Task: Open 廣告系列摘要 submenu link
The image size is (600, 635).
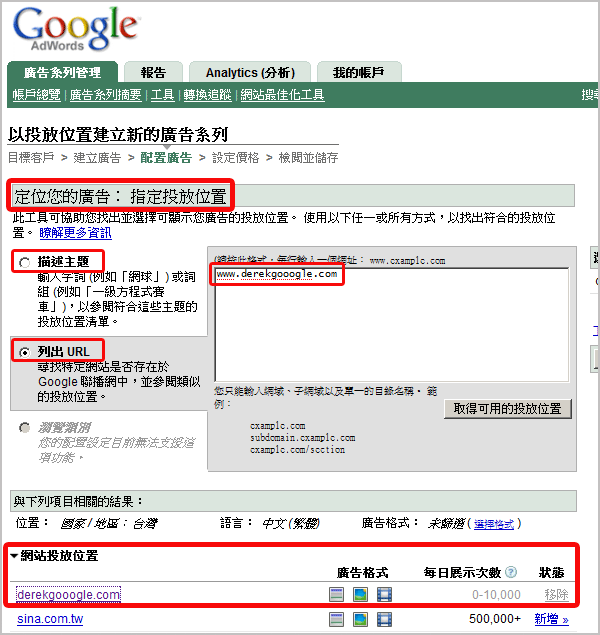Action: coord(106,95)
